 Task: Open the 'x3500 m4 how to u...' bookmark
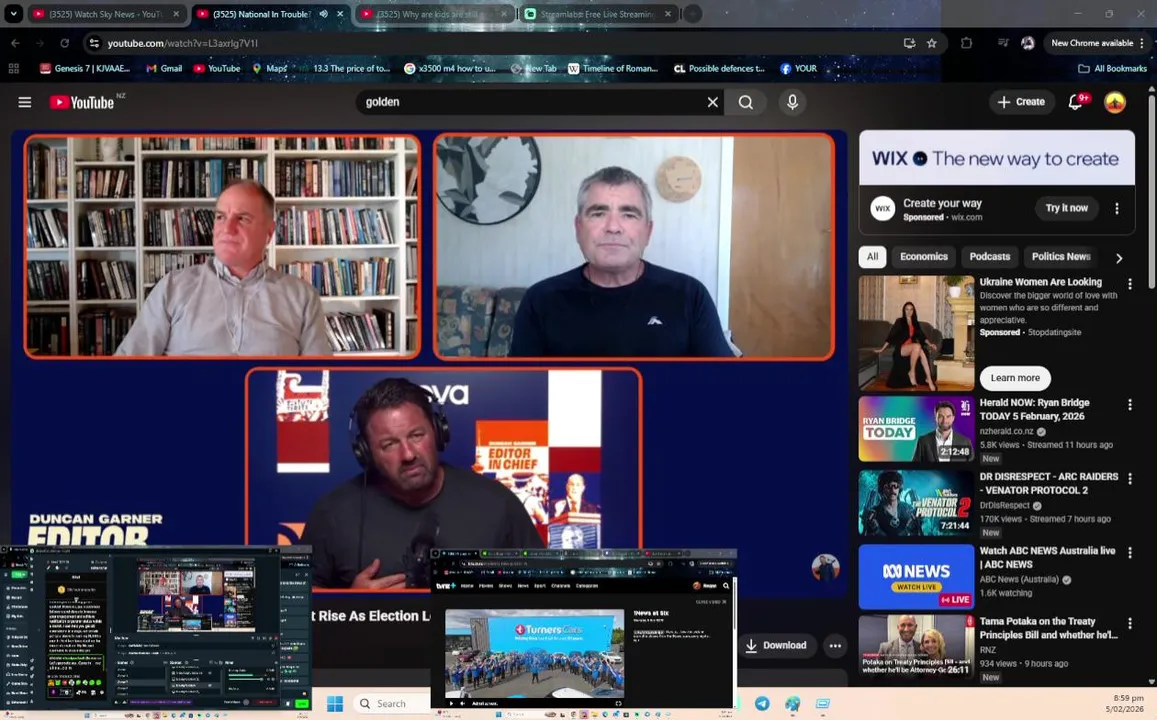(449, 69)
